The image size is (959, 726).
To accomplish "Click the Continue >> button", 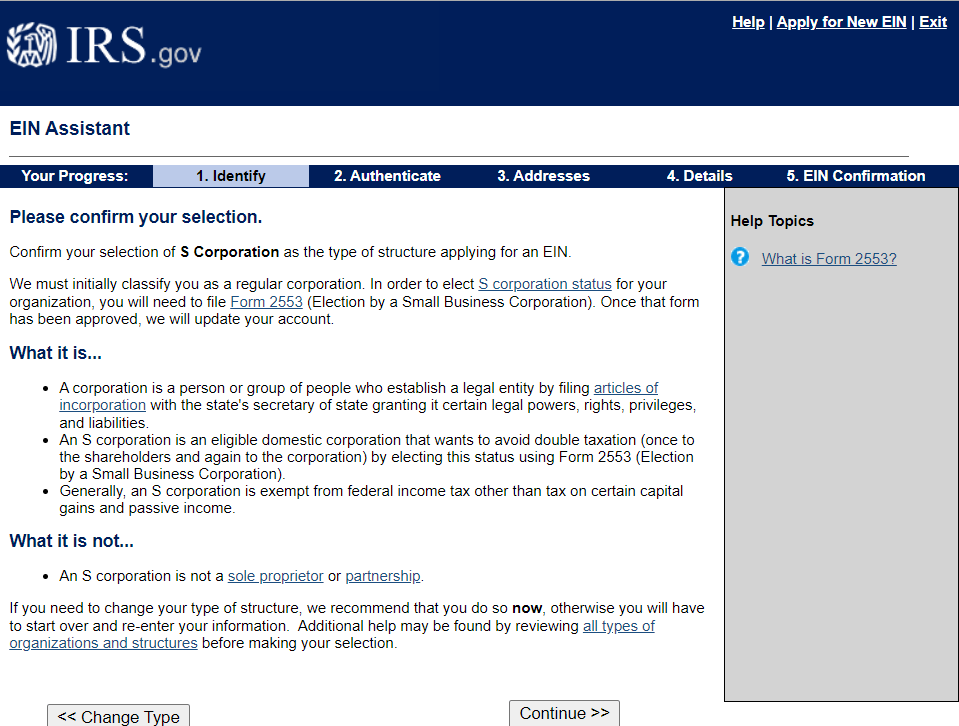I will coord(564,713).
